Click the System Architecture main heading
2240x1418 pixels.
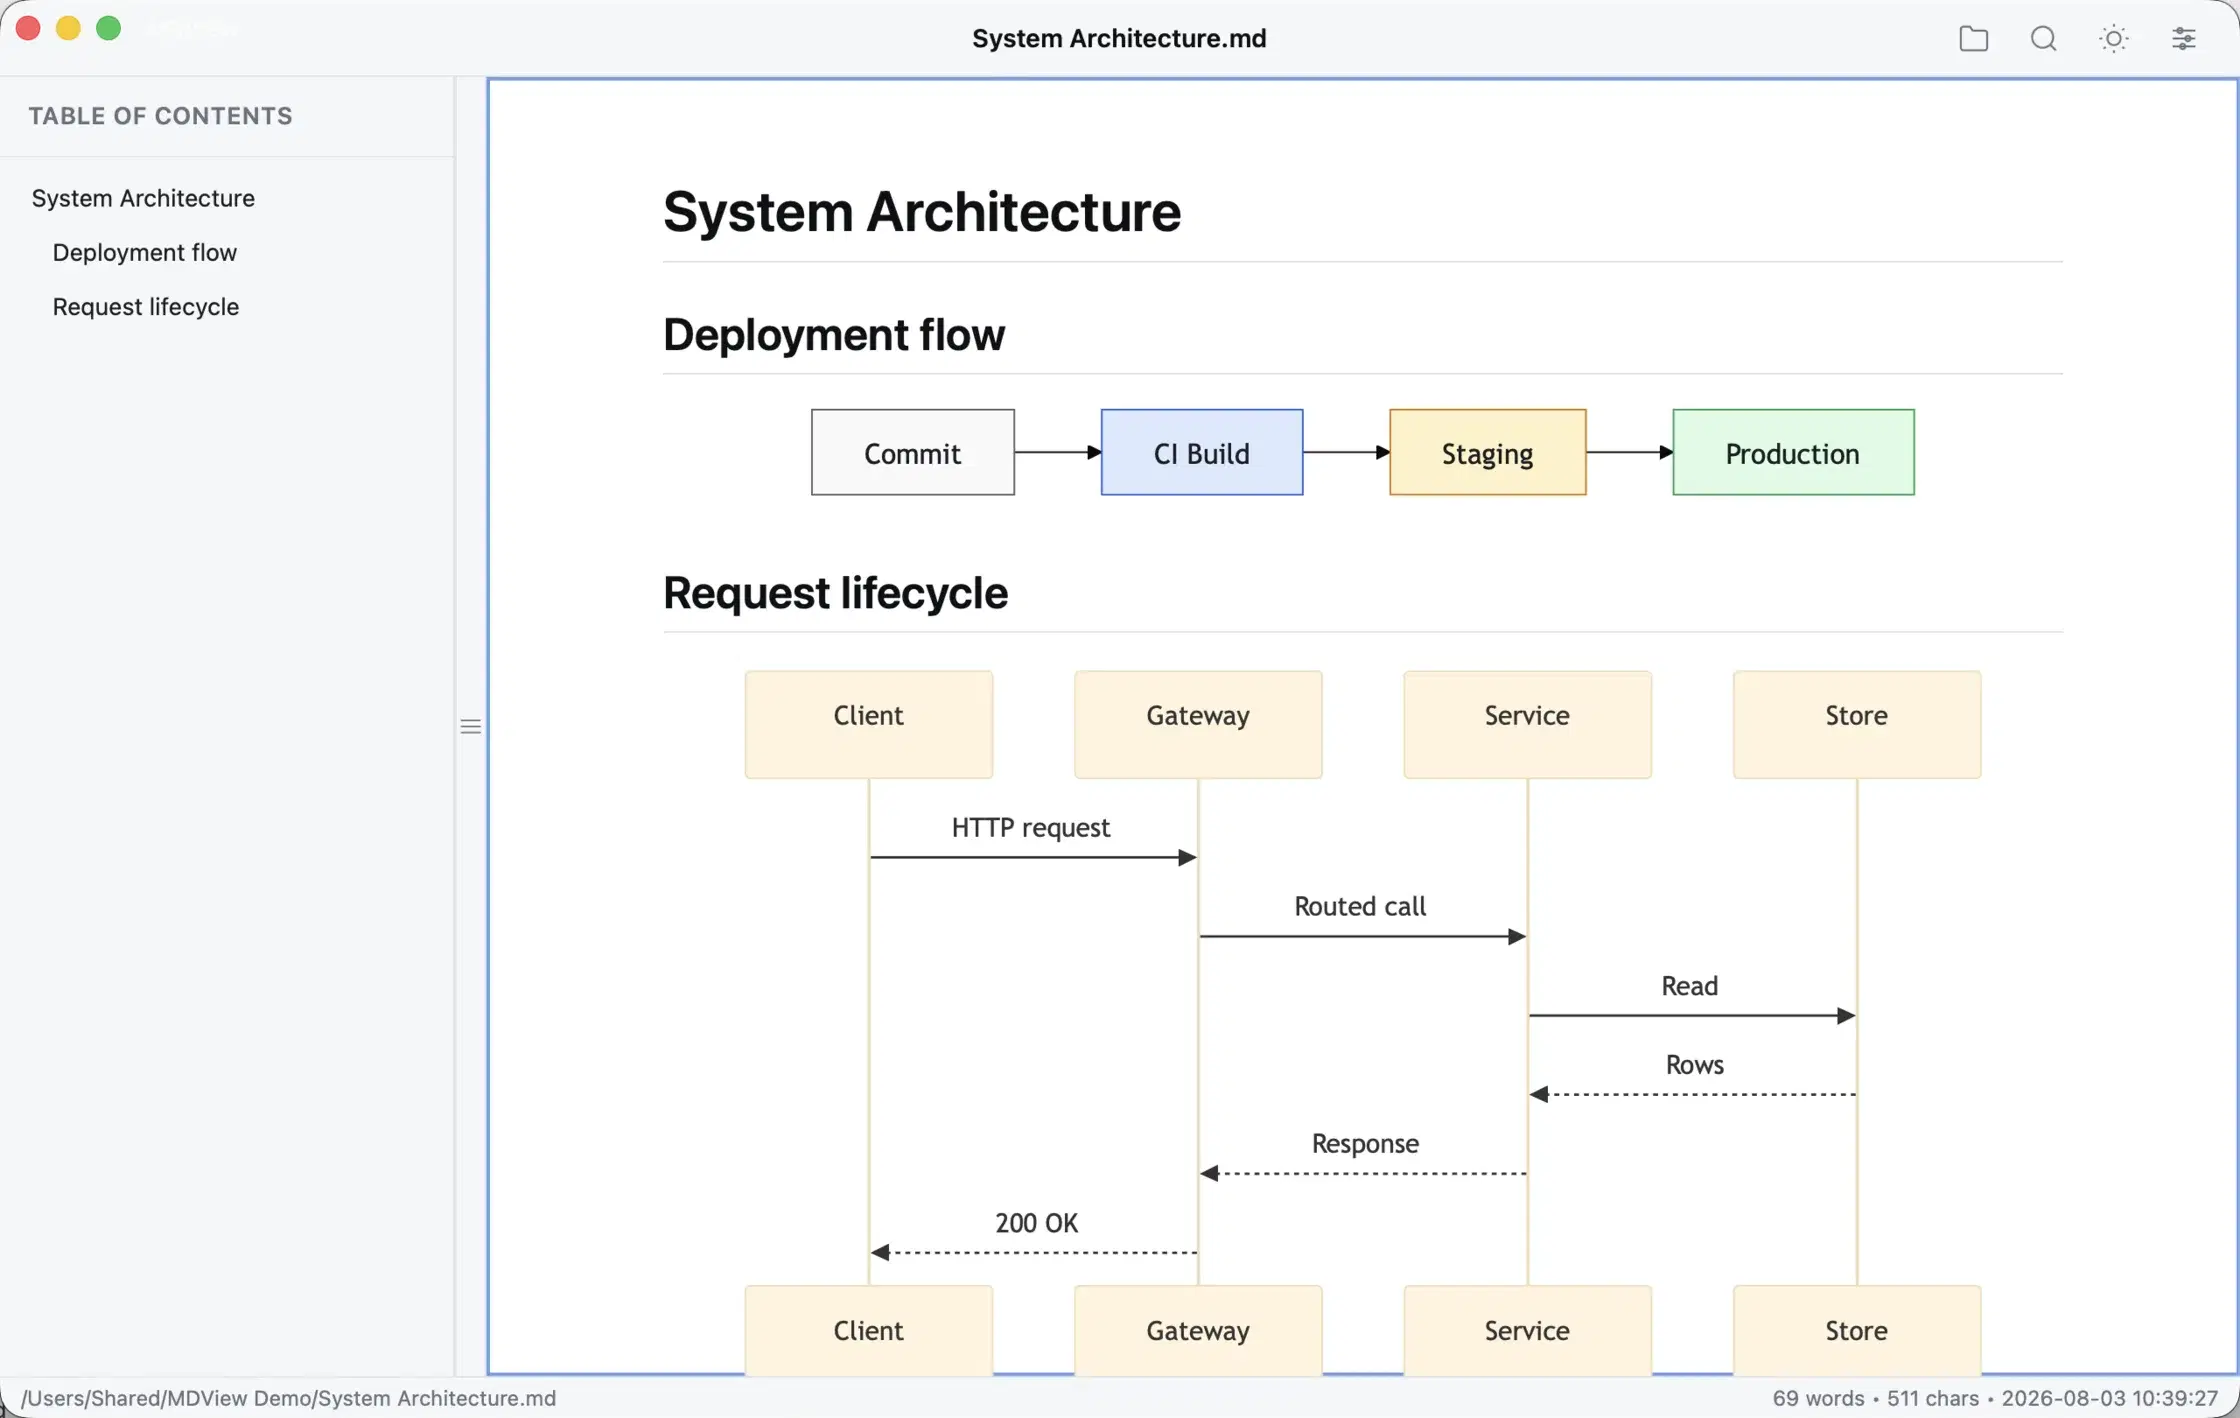922,212
